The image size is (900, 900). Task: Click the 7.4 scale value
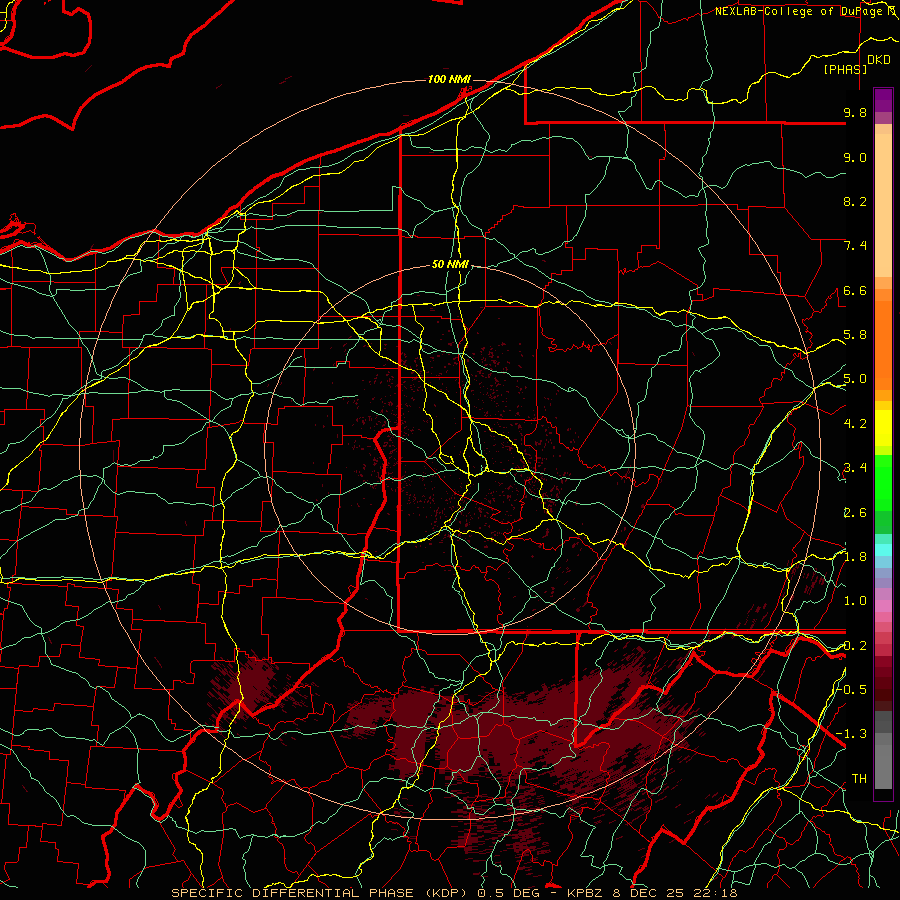click(x=855, y=246)
